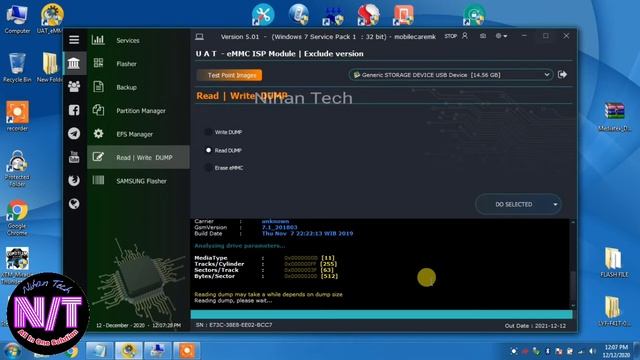
Task: Click the volume icon in system tray
Action: [x=591, y=351]
